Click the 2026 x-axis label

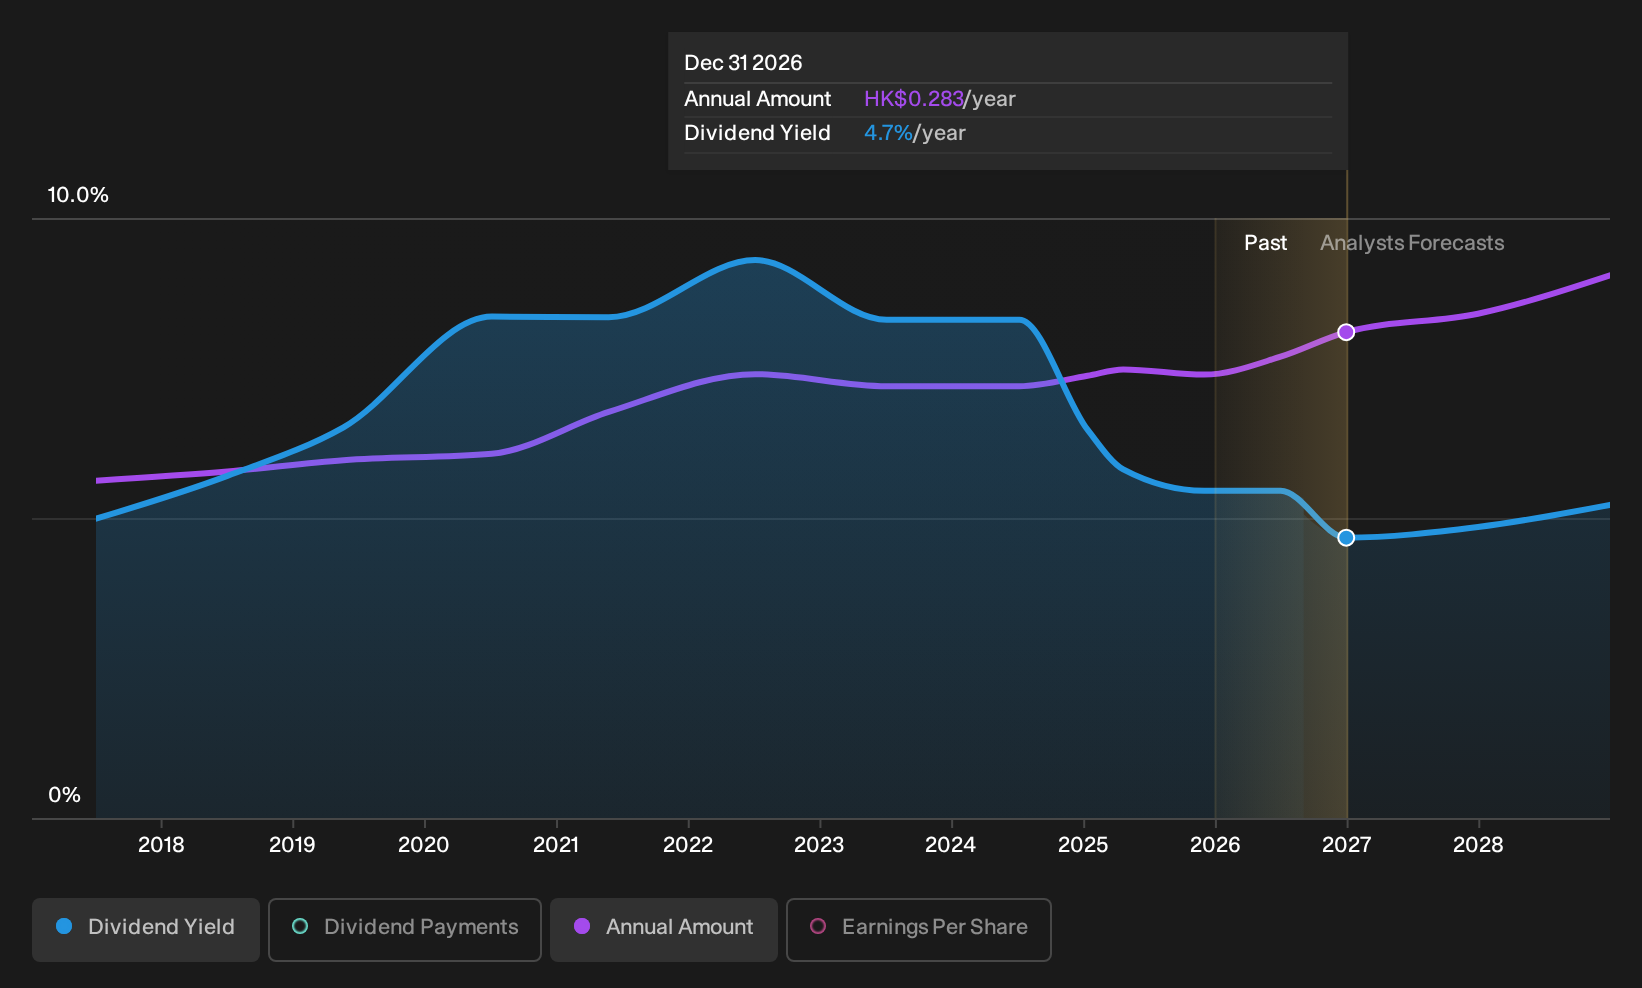point(1215,845)
